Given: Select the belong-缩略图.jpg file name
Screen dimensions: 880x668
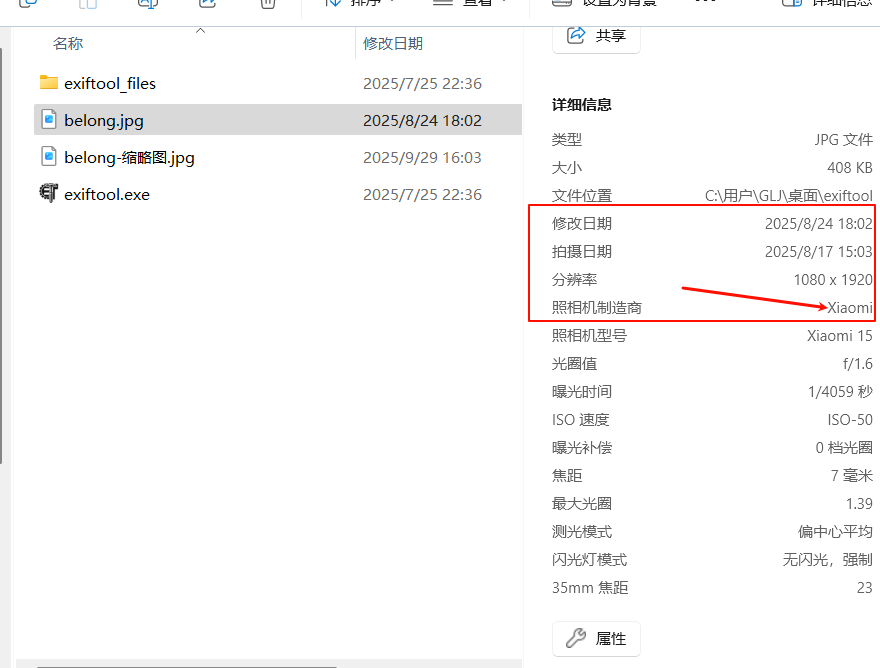Looking at the screenshot, I should tap(129, 158).
